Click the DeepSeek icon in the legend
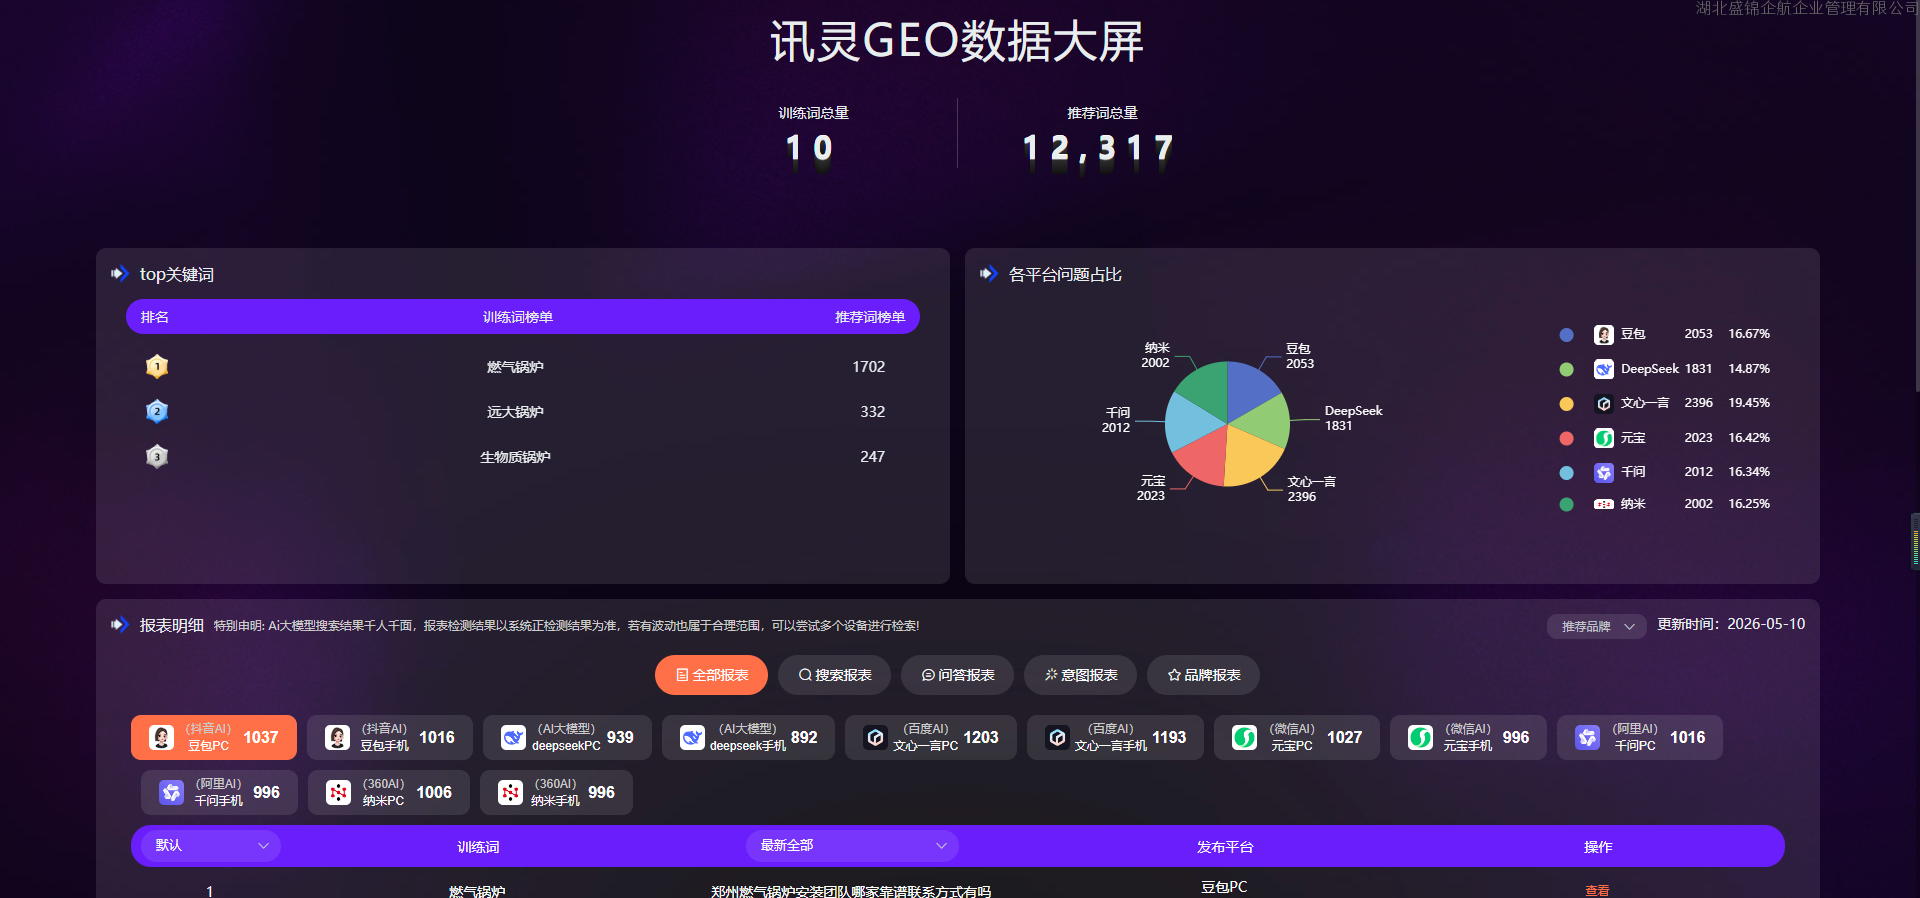This screenshot has height=898, width=1920. click(1604, 369)
